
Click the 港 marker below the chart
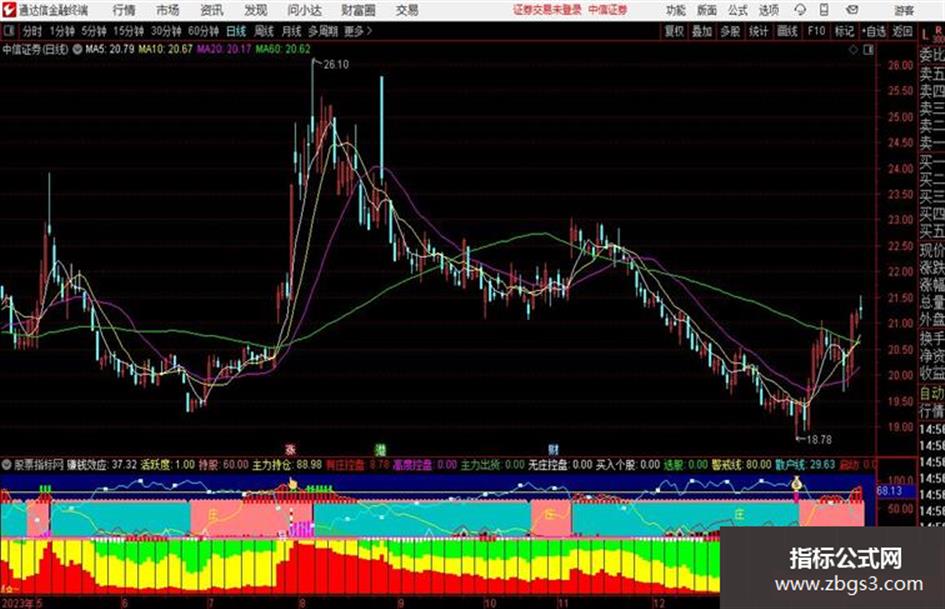tap(380, 450)
